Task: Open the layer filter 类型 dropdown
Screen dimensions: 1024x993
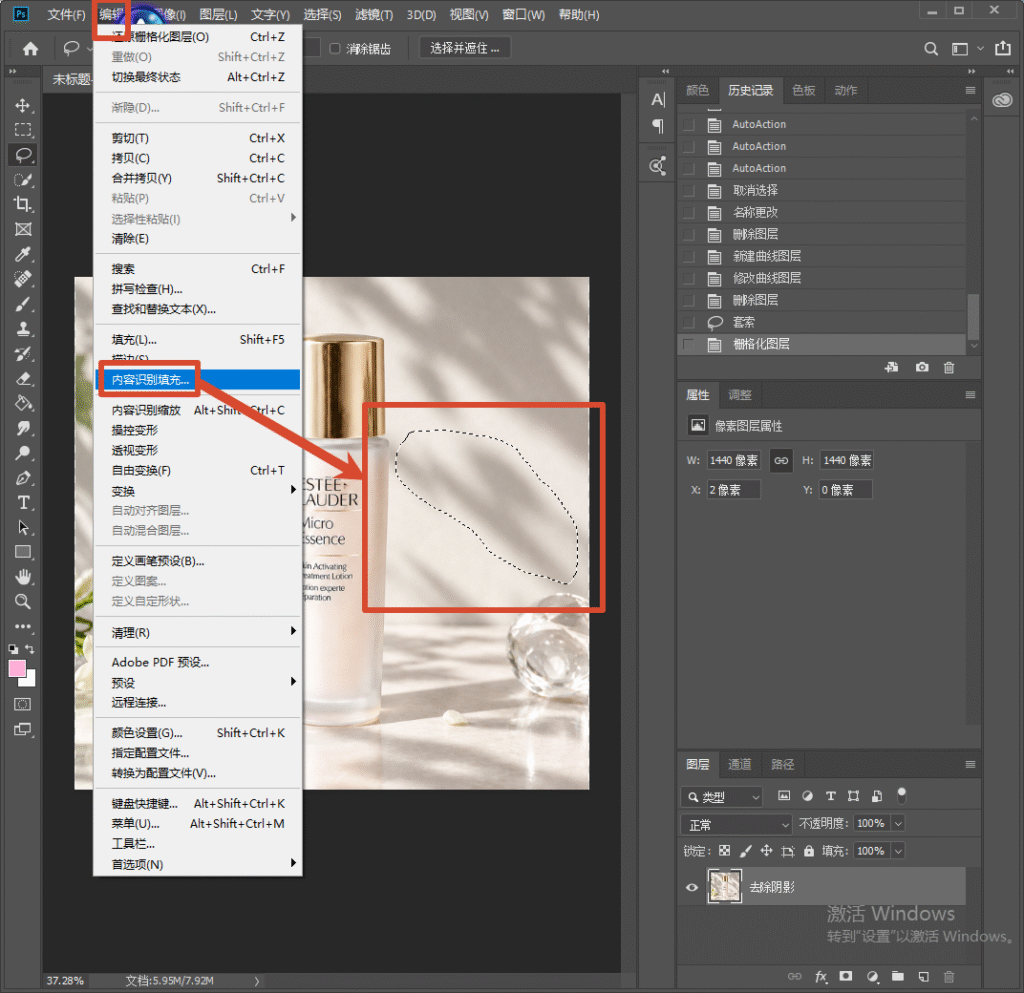Action: click(722, 796)
